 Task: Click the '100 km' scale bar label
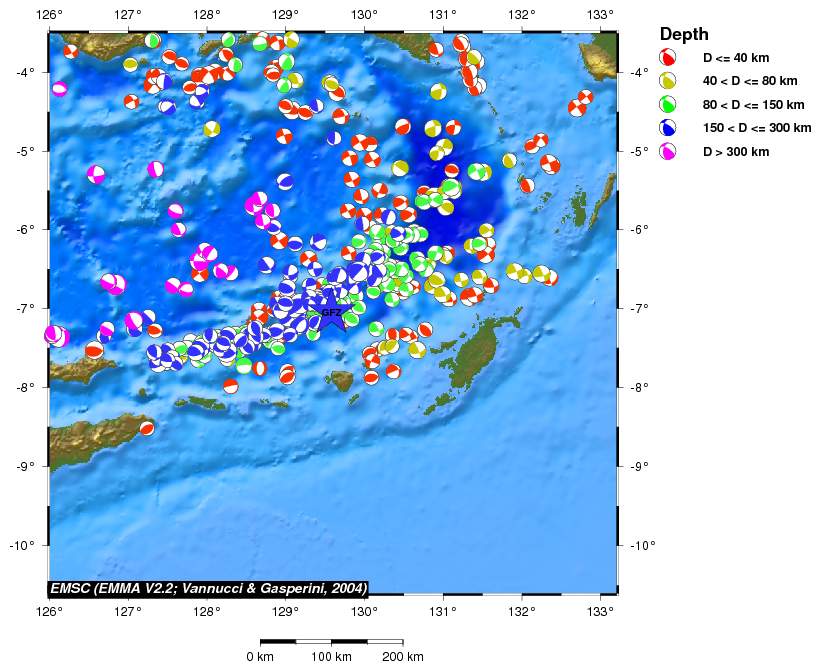click(x=331, y=656)
